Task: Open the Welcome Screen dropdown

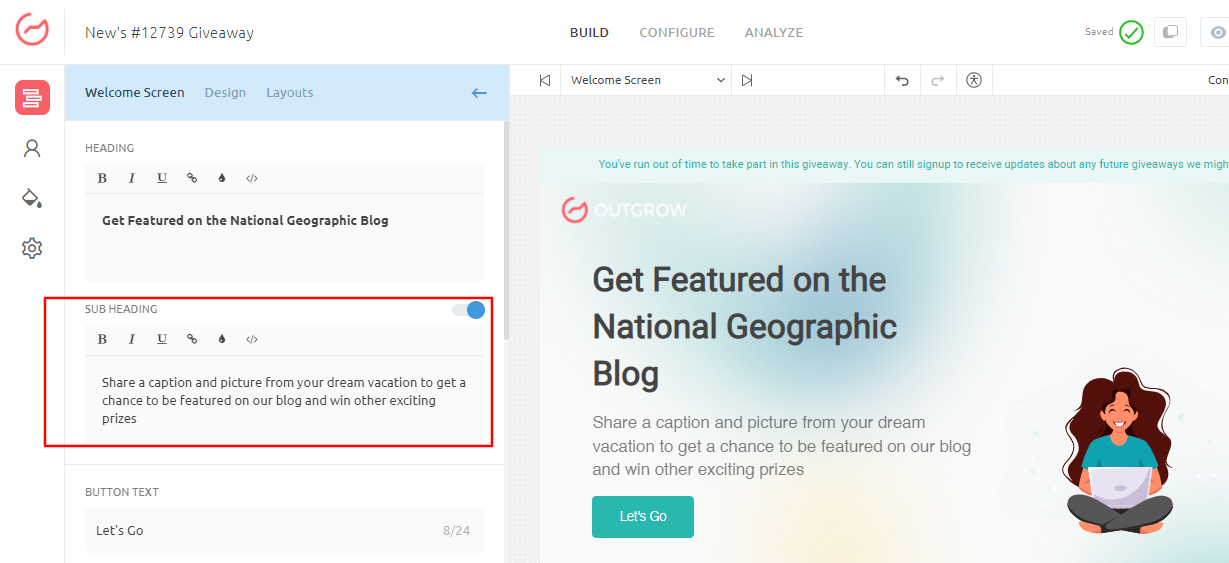Action: coord(646,80)
